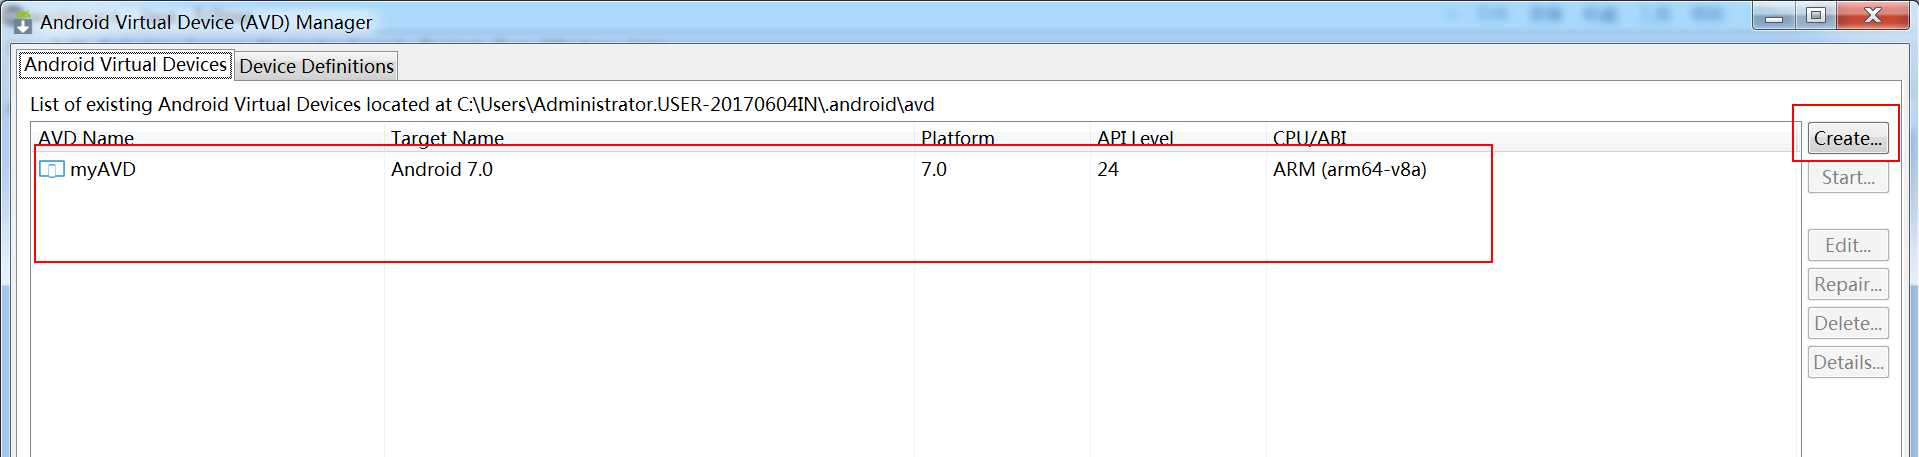Viewport: 1919px width, 457px height.
Task: Open the Device Definitions tab
Action: tap(316, 66)
